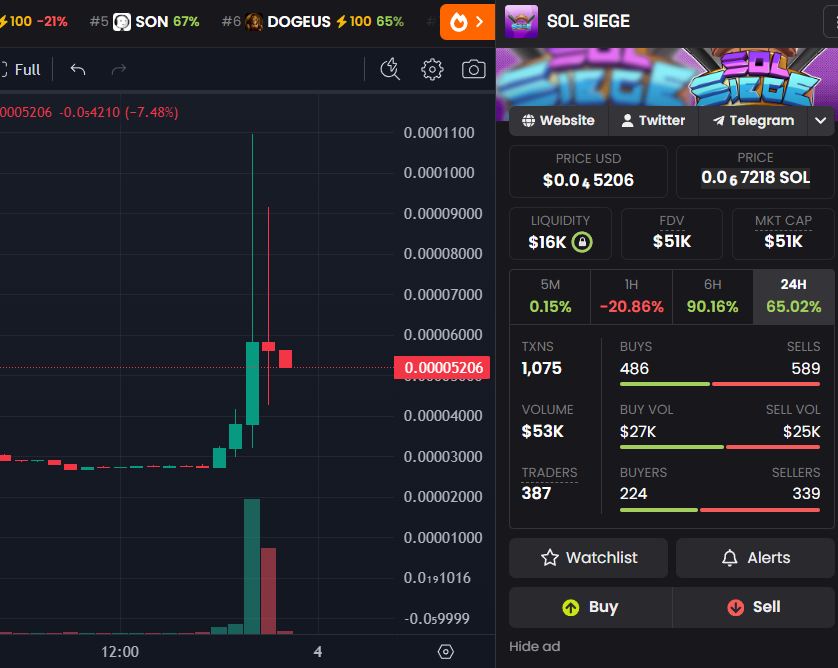Click the tall green candlestick
838x668 pixels.
(x=252, y=383)
